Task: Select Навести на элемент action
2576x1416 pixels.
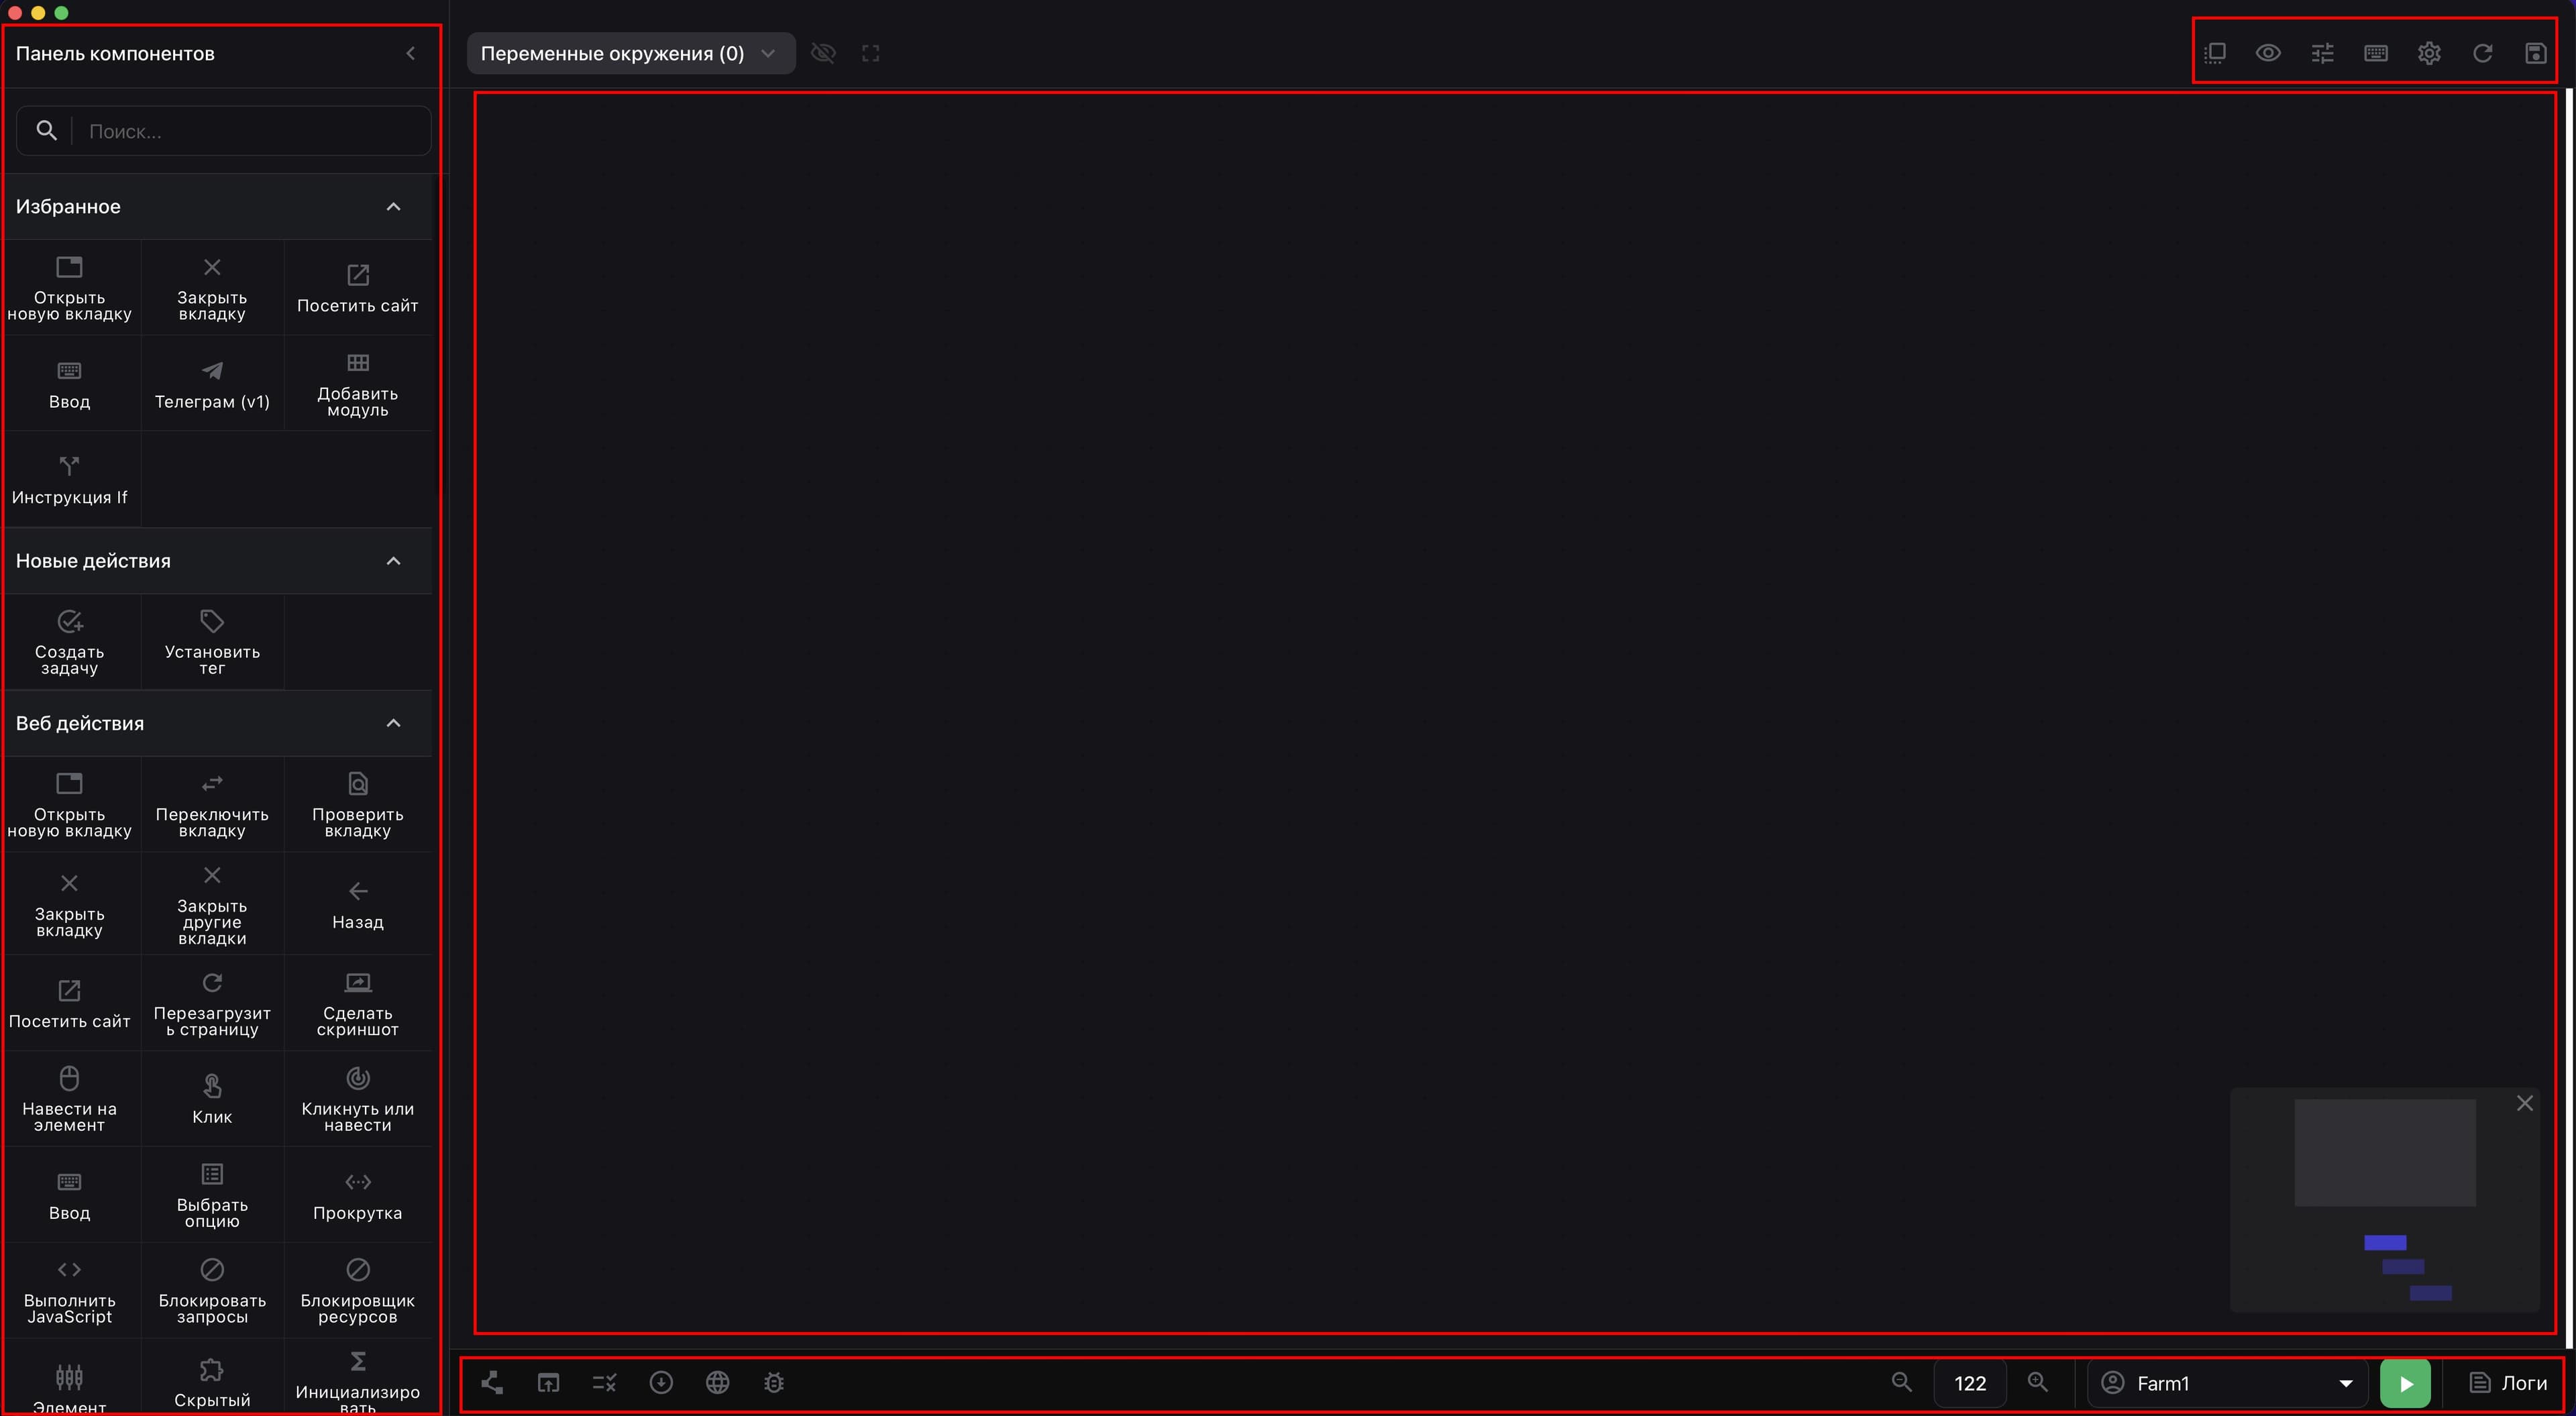Action: tap(69, 1099)
